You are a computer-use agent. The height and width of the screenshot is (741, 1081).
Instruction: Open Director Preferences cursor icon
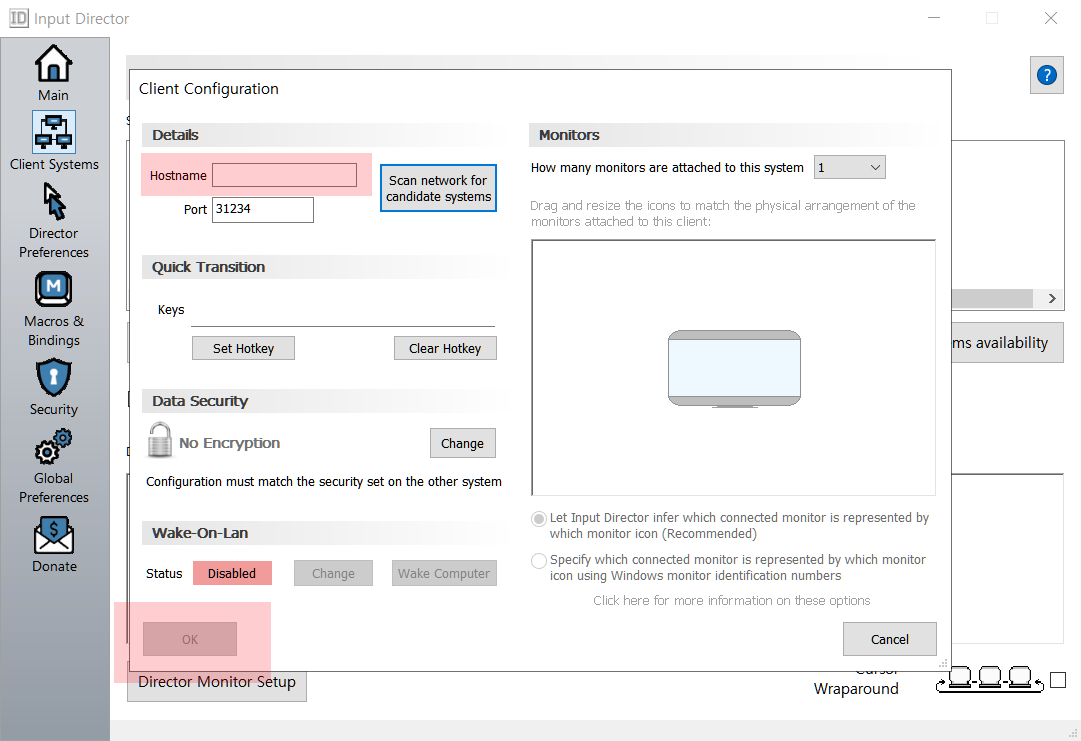[x=54, y=201]
